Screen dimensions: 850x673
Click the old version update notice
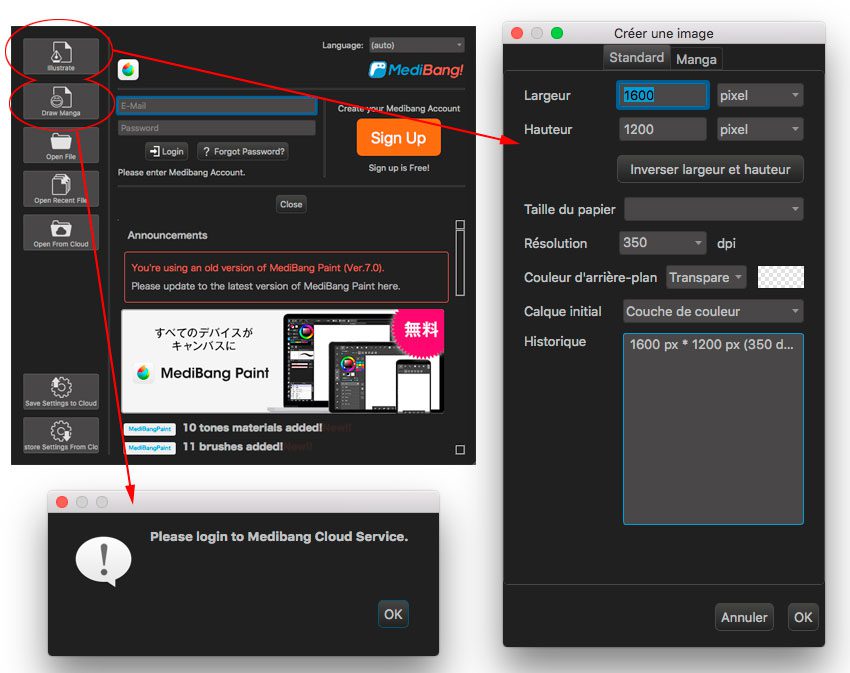click(286, 277)
